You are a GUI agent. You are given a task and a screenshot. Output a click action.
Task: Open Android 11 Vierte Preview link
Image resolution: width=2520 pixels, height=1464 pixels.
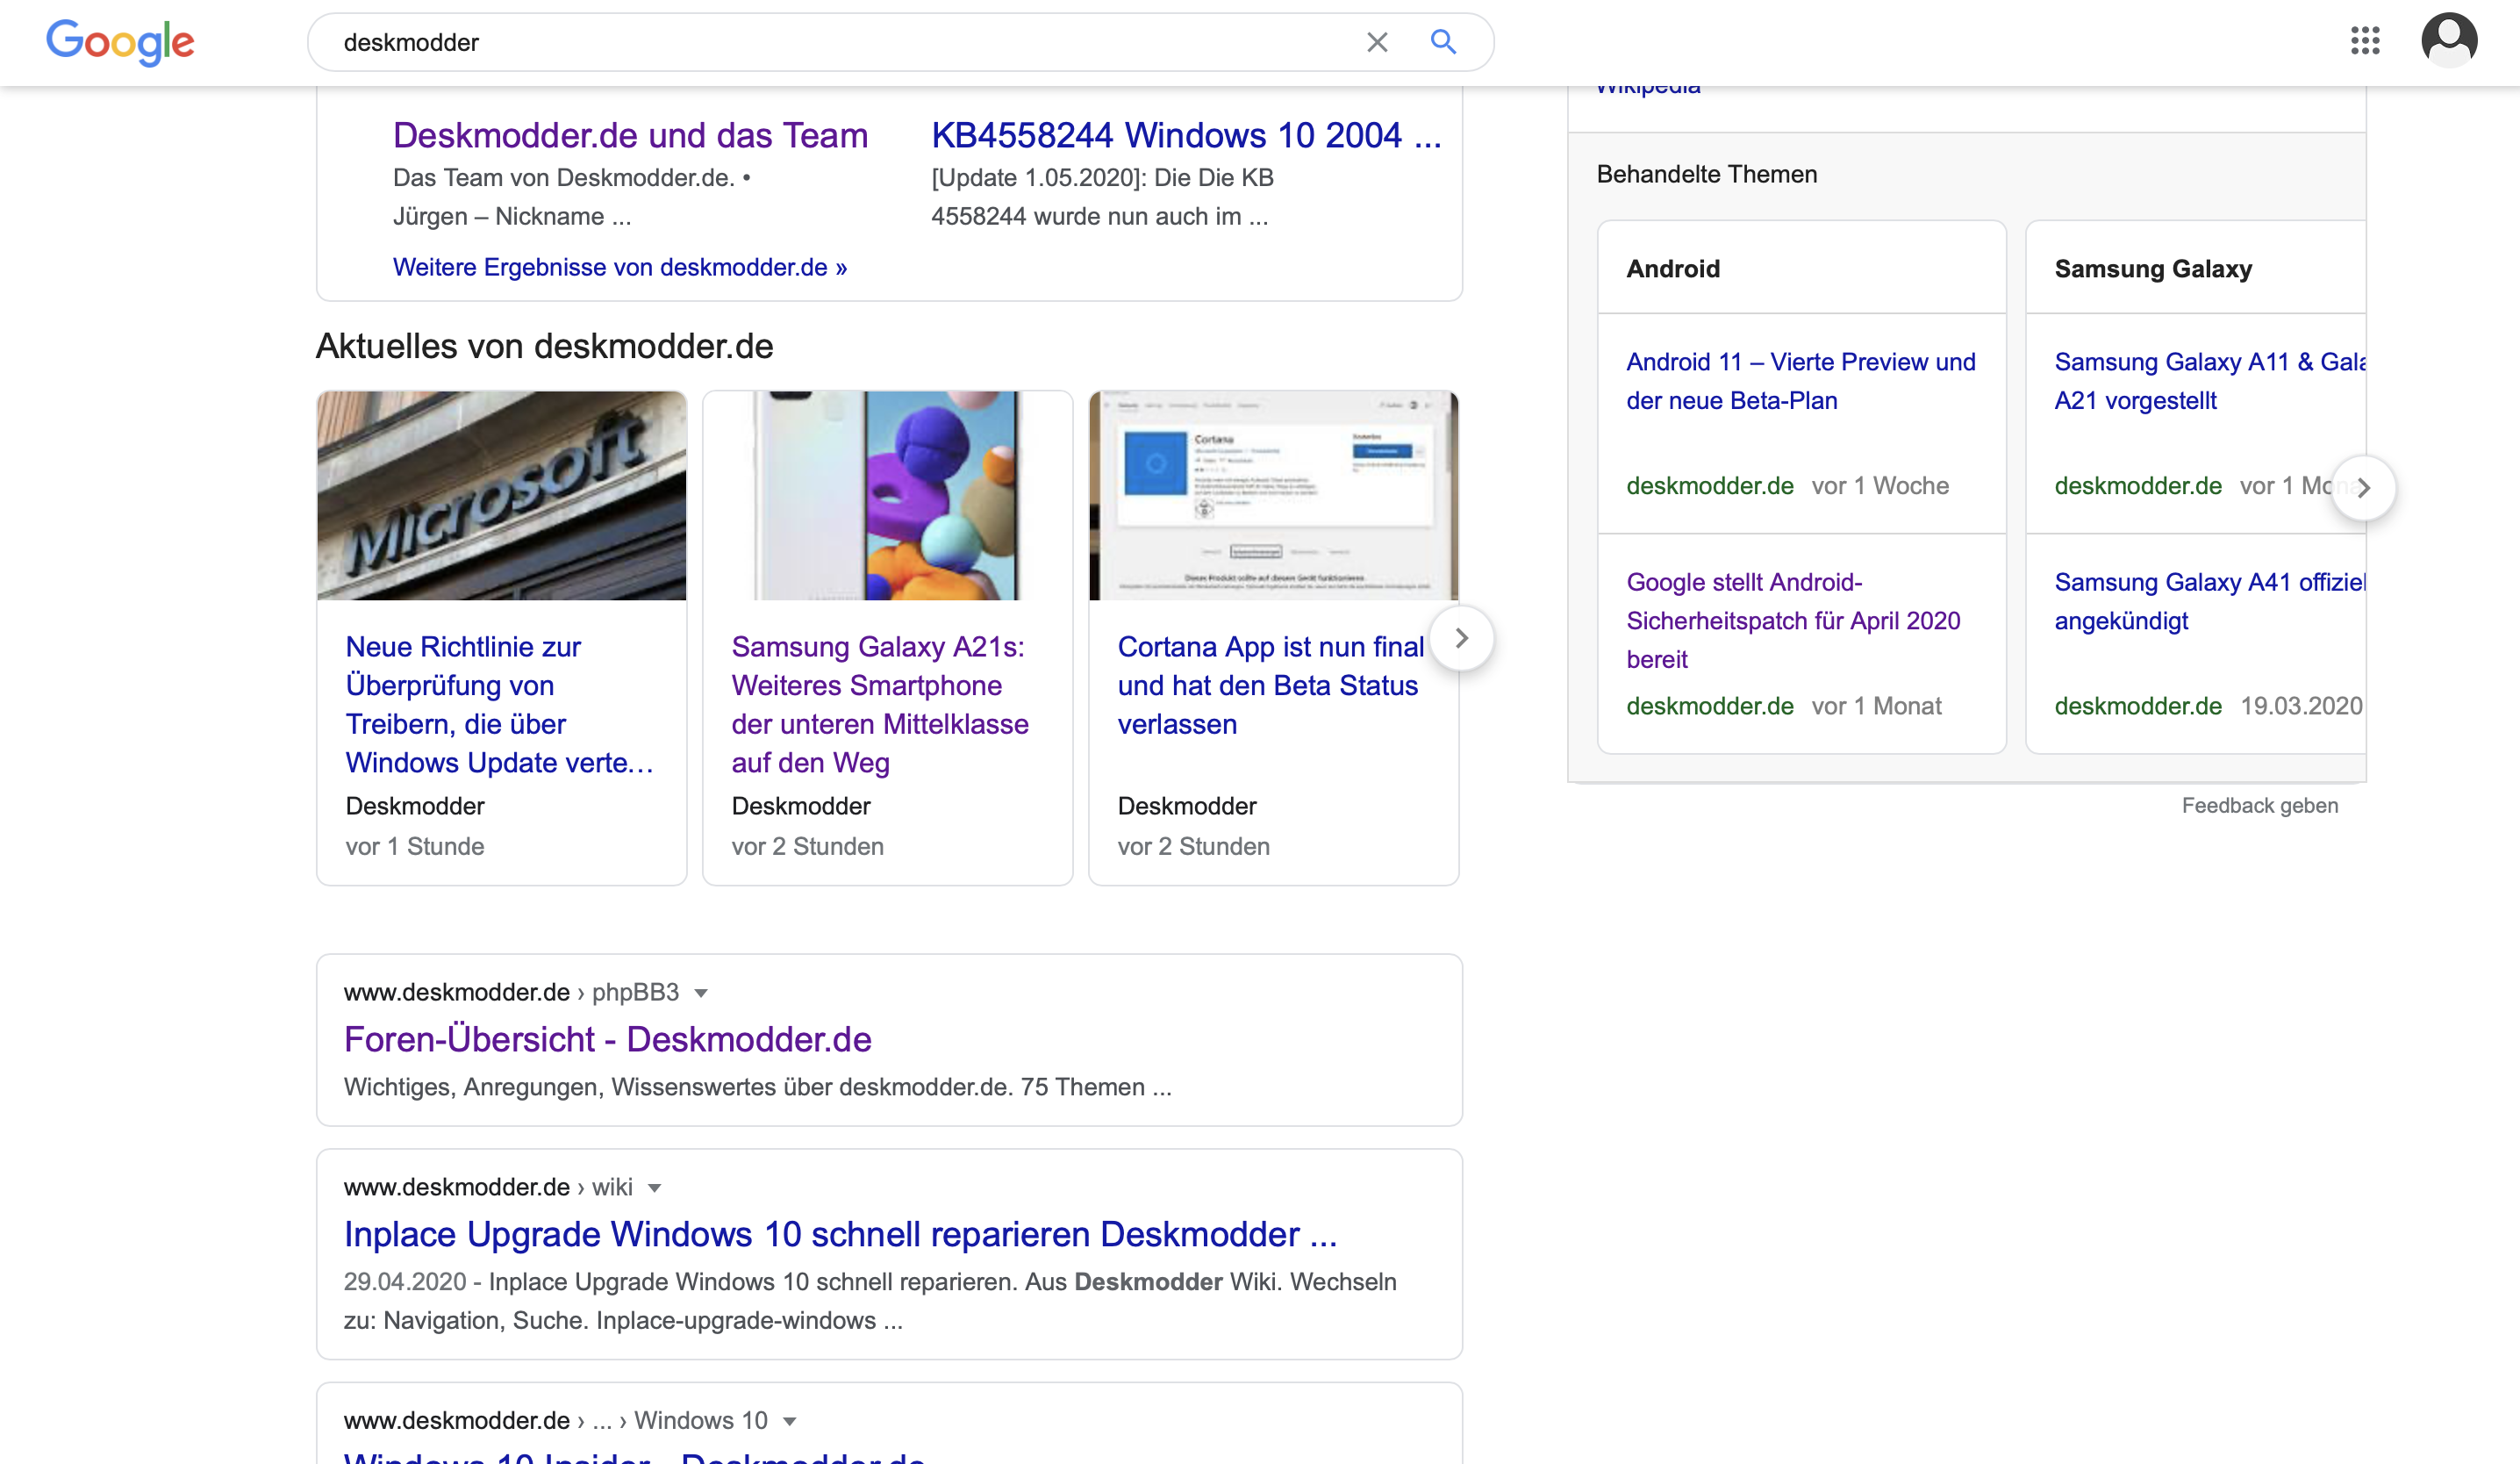pyautogui.click(x=1800, y=381)
